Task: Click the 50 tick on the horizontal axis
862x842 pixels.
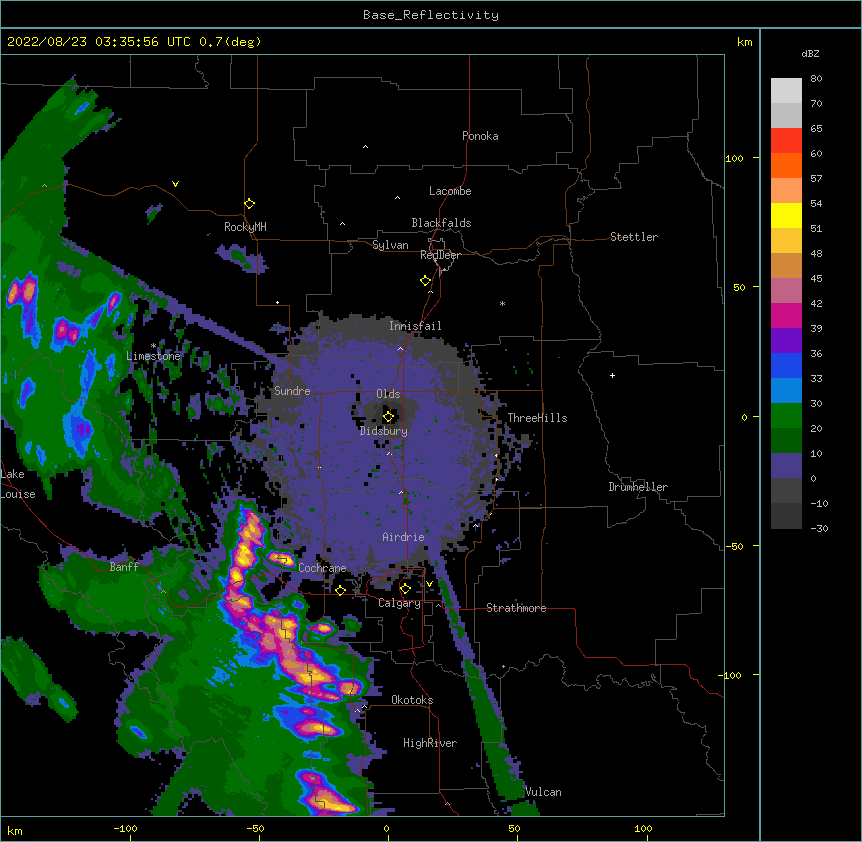Action: pyautogui.click(x=515, y=828)
